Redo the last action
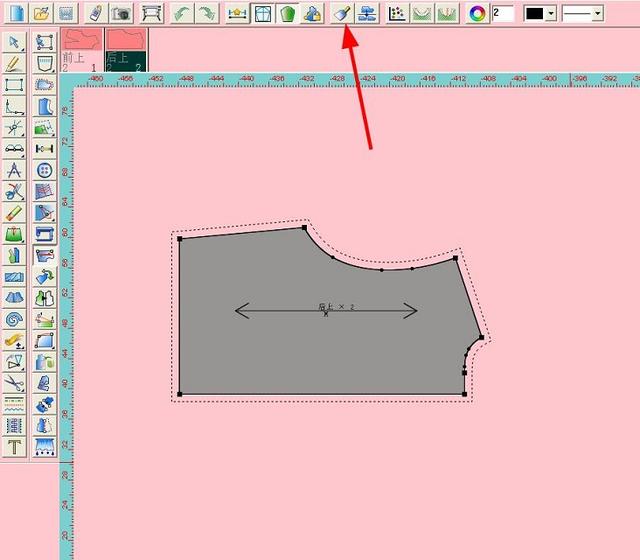 point(207,13)
